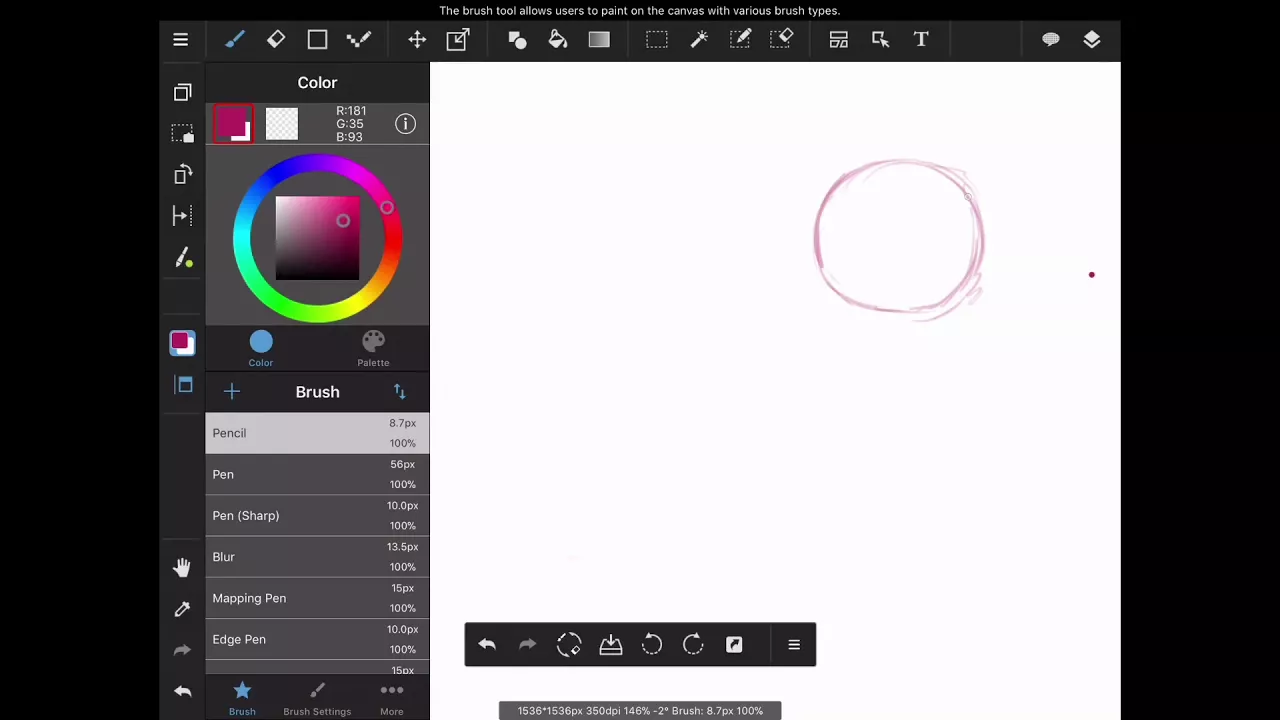Select the rectangular selection tool
Viewport: 1280px width, 720px height.
(657, 40)
